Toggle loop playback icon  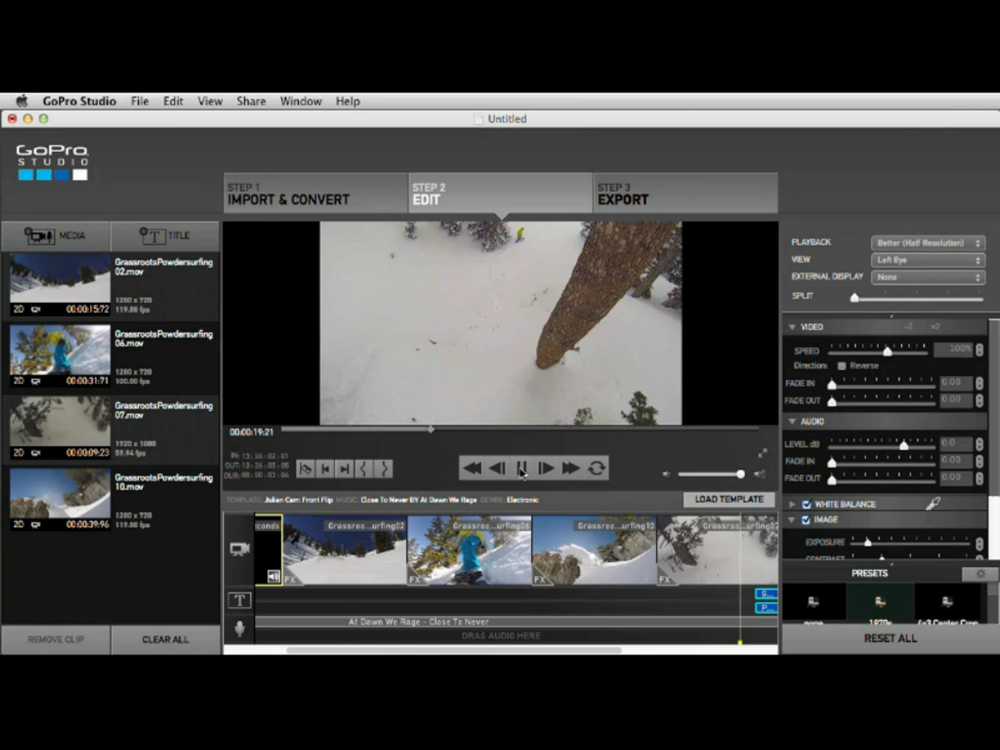tap(596, 468)
